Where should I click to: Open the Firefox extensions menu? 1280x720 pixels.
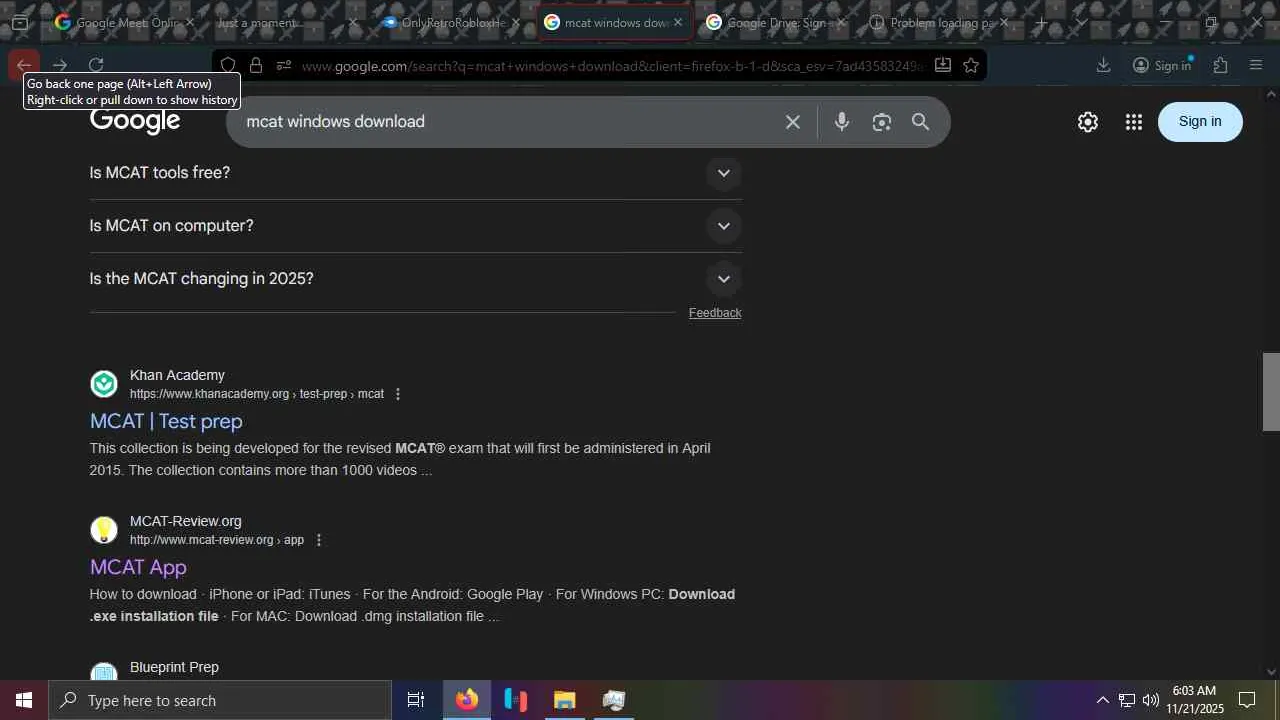click(x=1221, y=65)
